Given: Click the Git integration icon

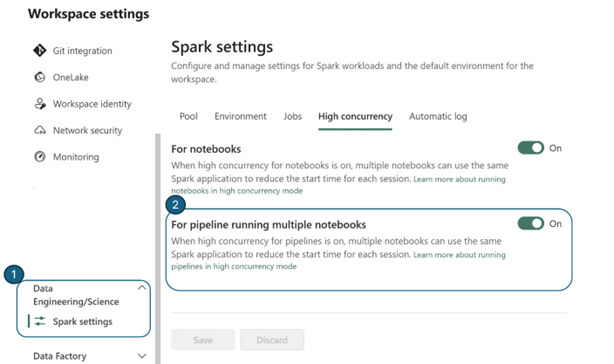Looking at the screenshot, I should click(40, 50).
